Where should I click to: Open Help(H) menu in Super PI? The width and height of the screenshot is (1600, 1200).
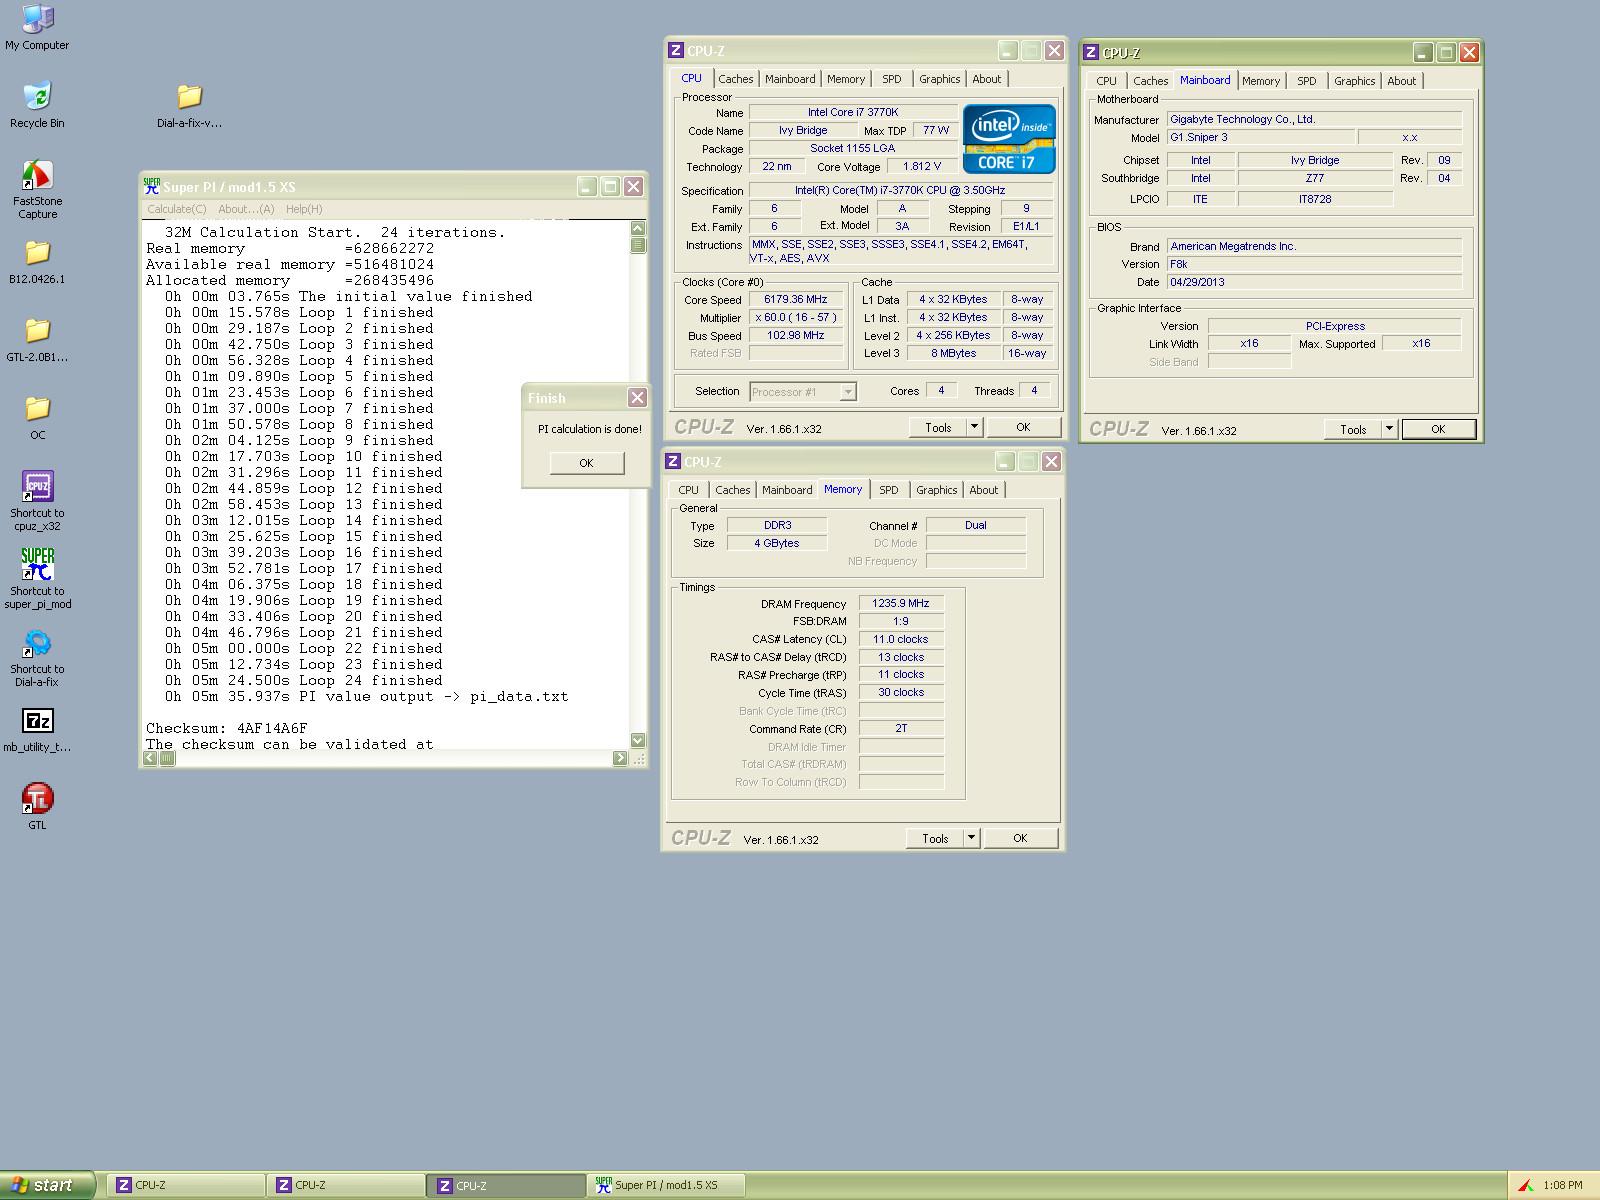[304, 209]
